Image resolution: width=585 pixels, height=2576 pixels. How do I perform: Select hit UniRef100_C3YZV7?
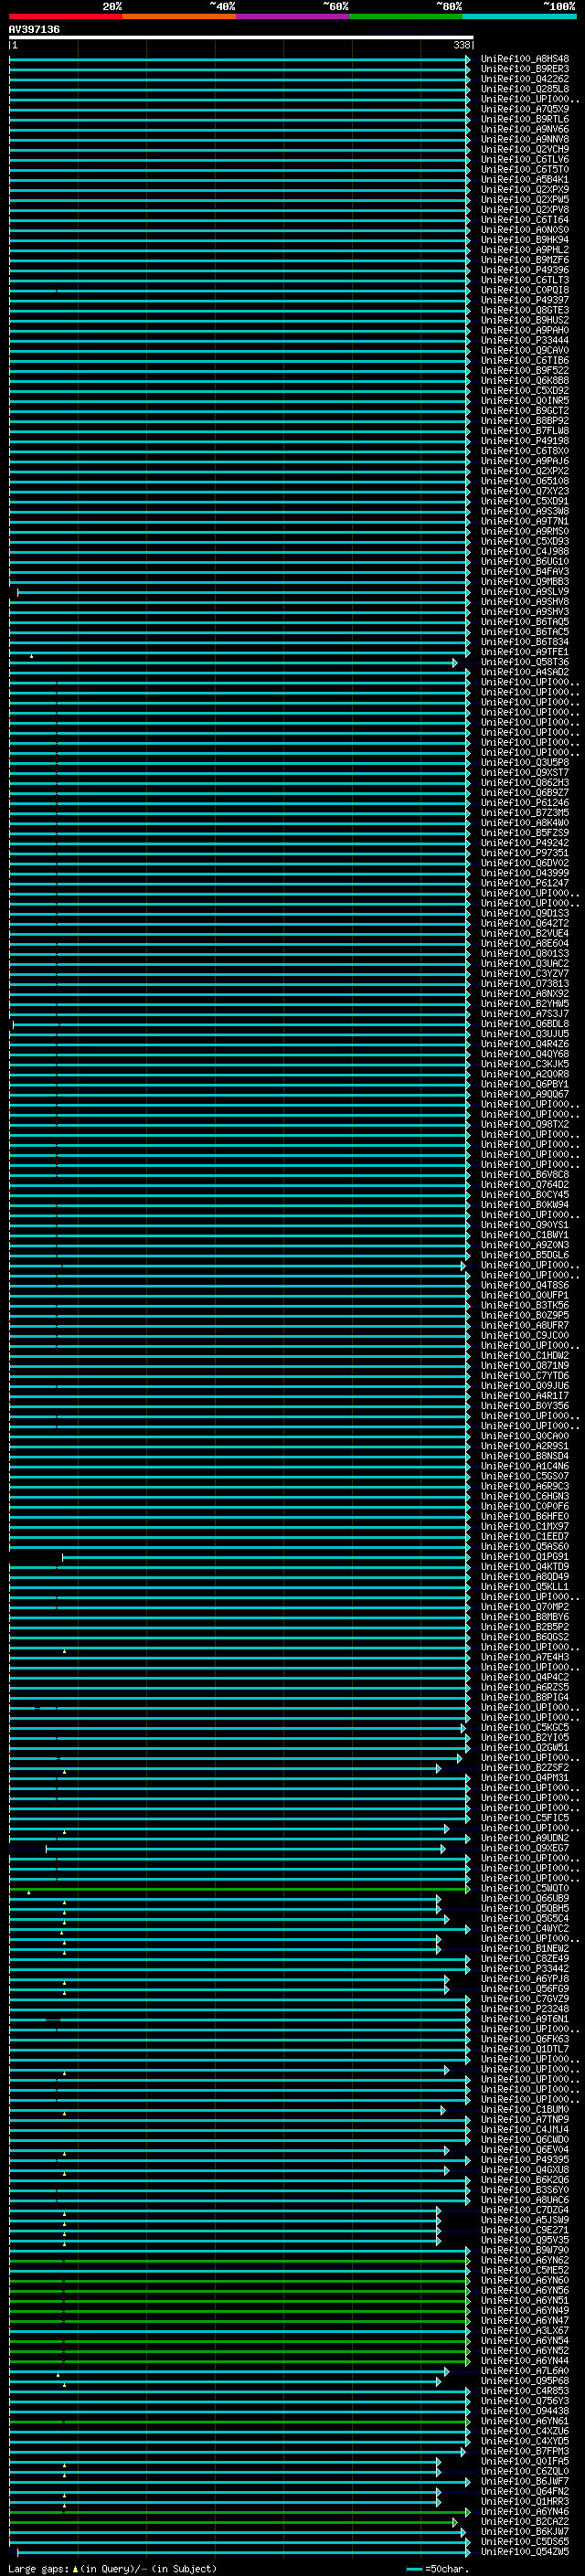click(525, 974)
